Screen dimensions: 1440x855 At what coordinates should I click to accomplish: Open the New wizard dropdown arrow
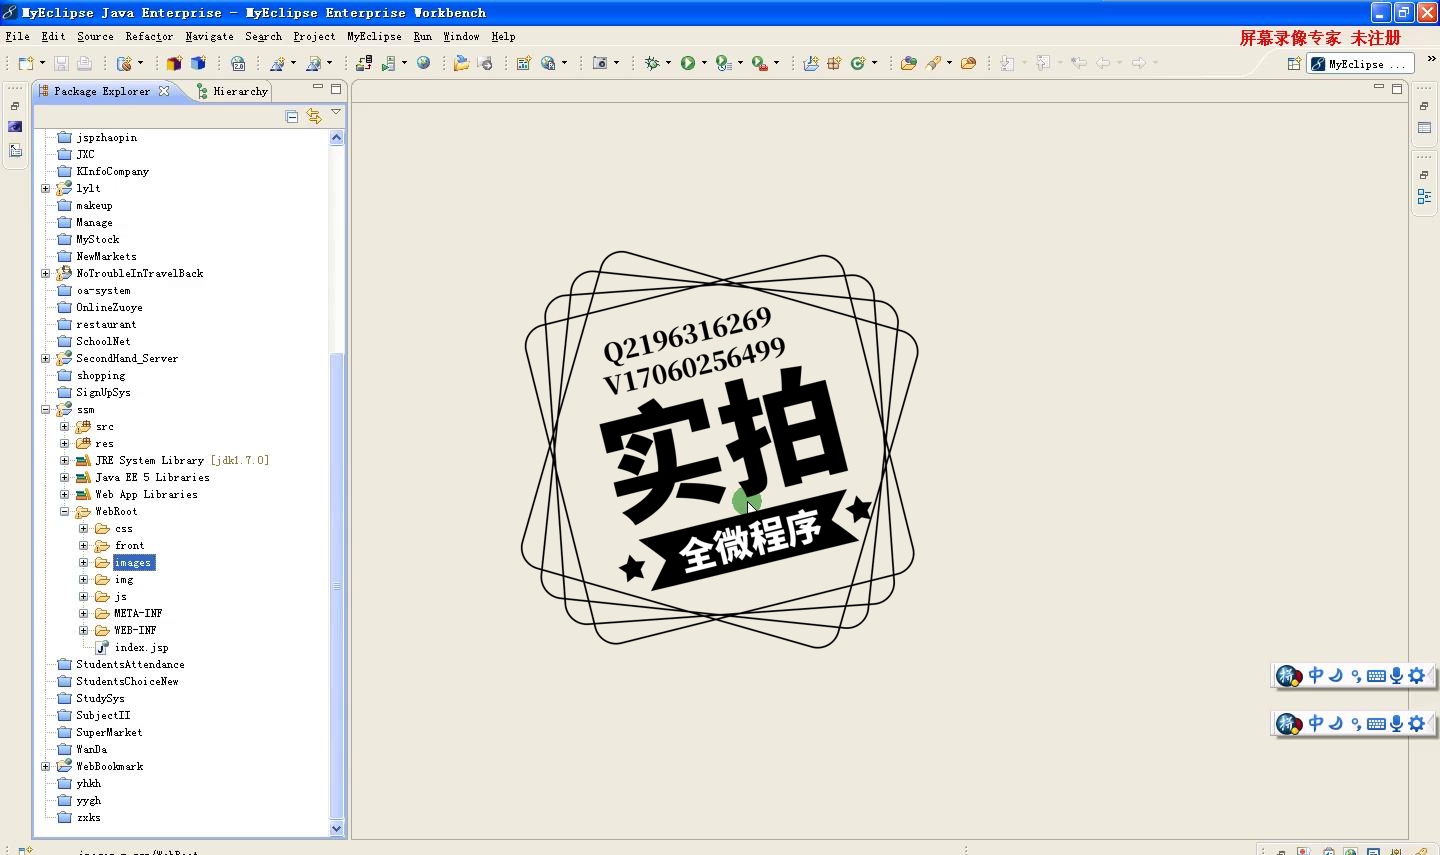coord(42,63)
